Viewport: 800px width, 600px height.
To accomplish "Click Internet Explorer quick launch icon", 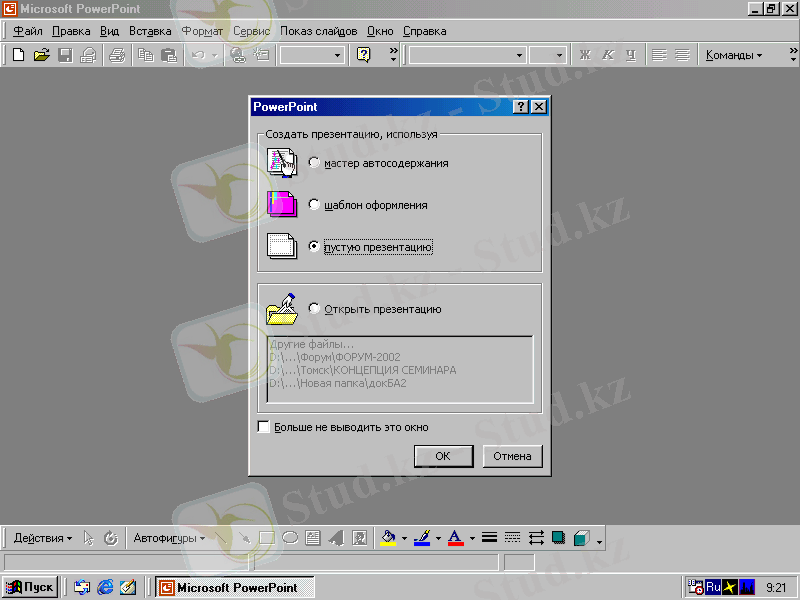I will [105, 587].
